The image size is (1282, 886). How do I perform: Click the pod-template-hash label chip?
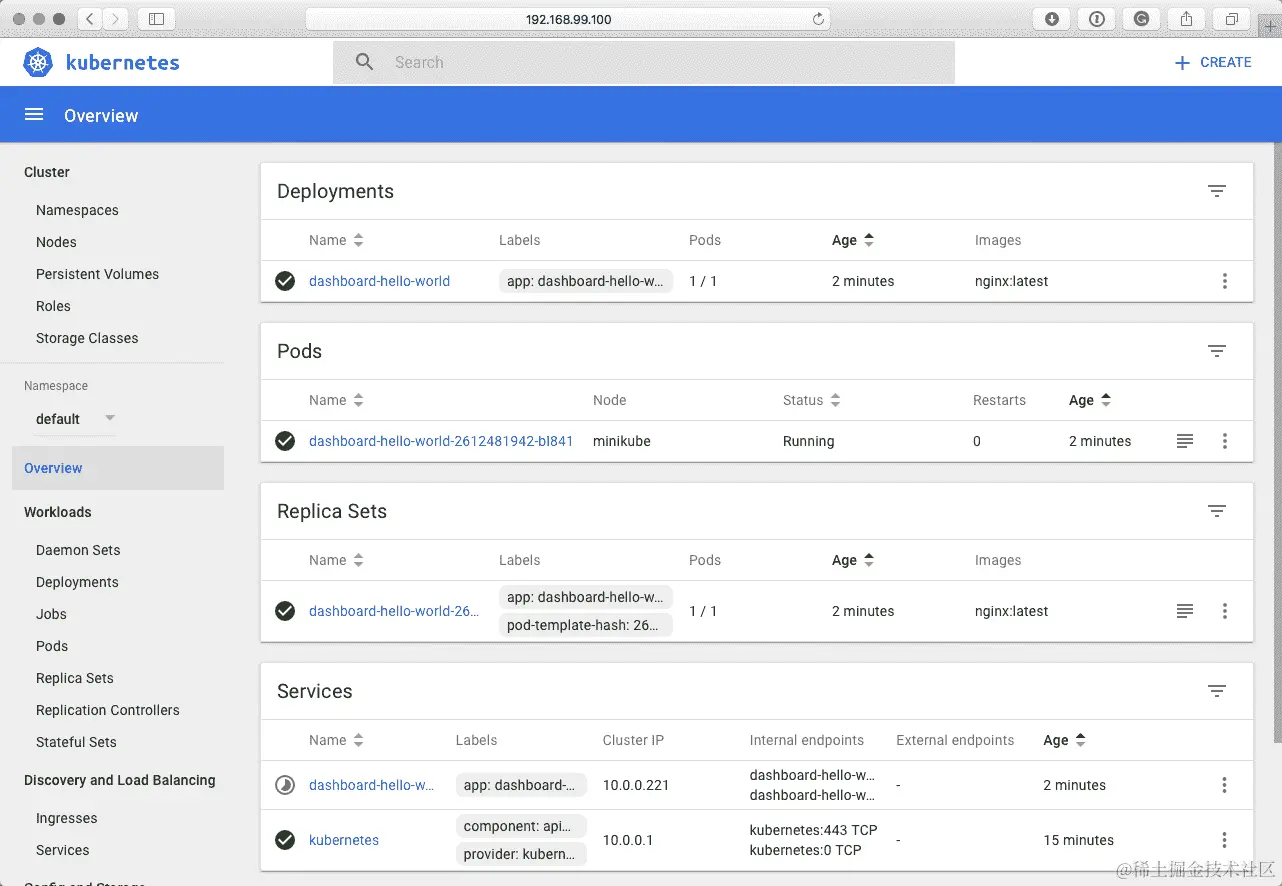585,625
